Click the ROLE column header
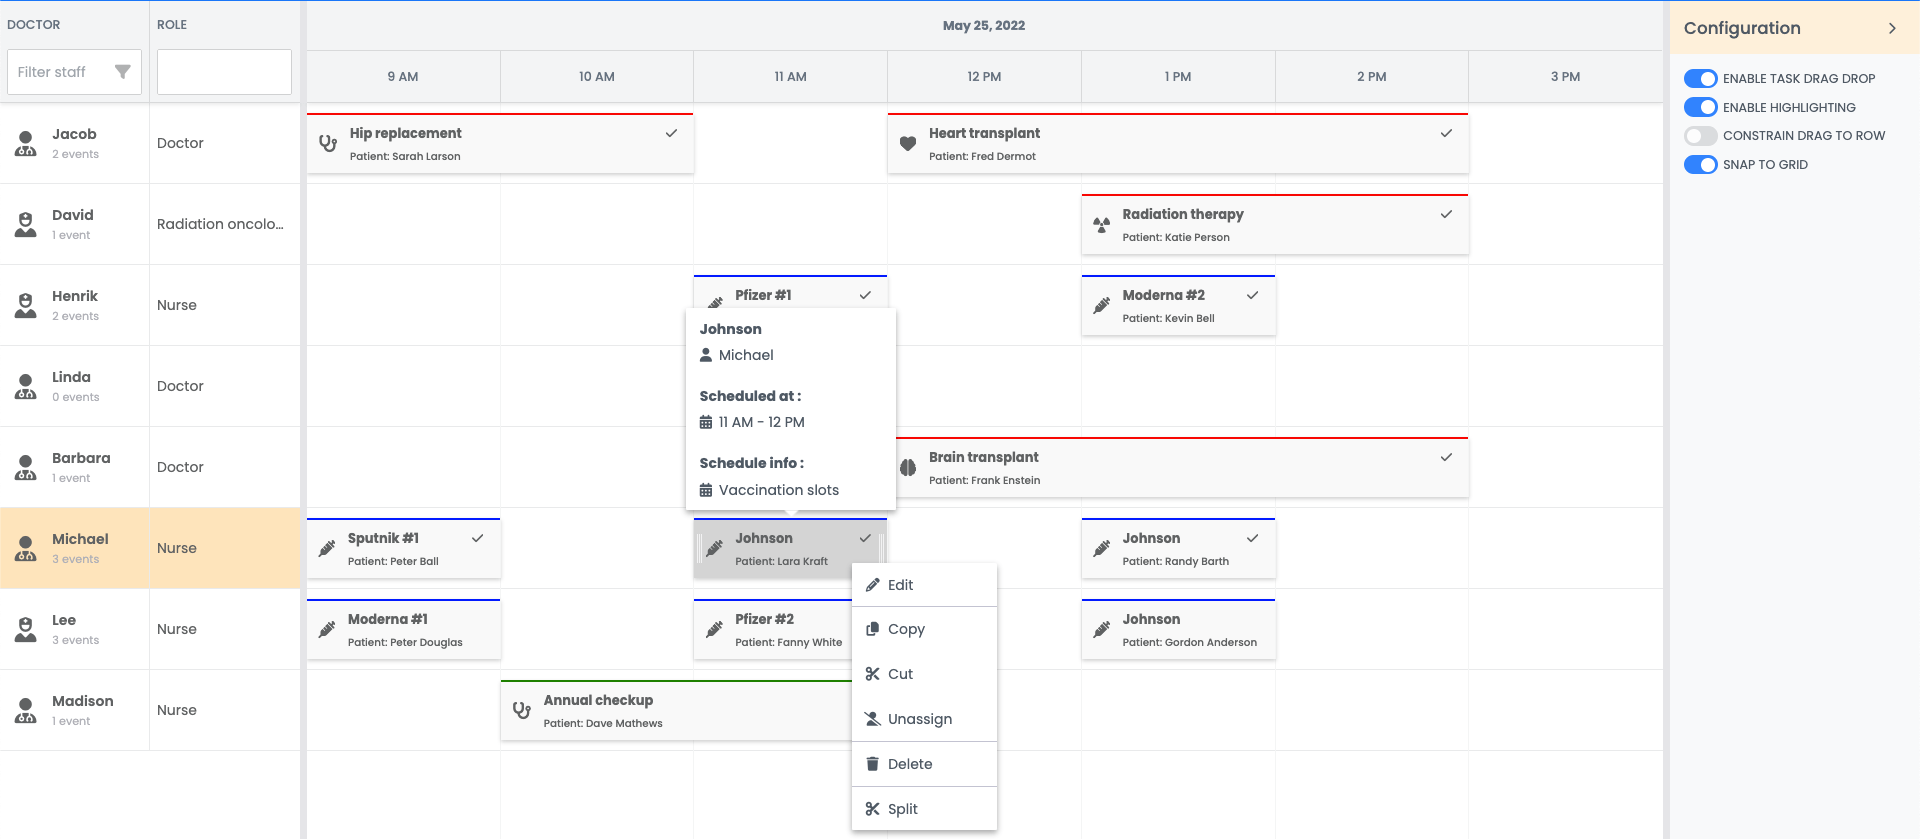Image resolution: width=1920 pixels, height=839 pixels. tap(172, 25)
